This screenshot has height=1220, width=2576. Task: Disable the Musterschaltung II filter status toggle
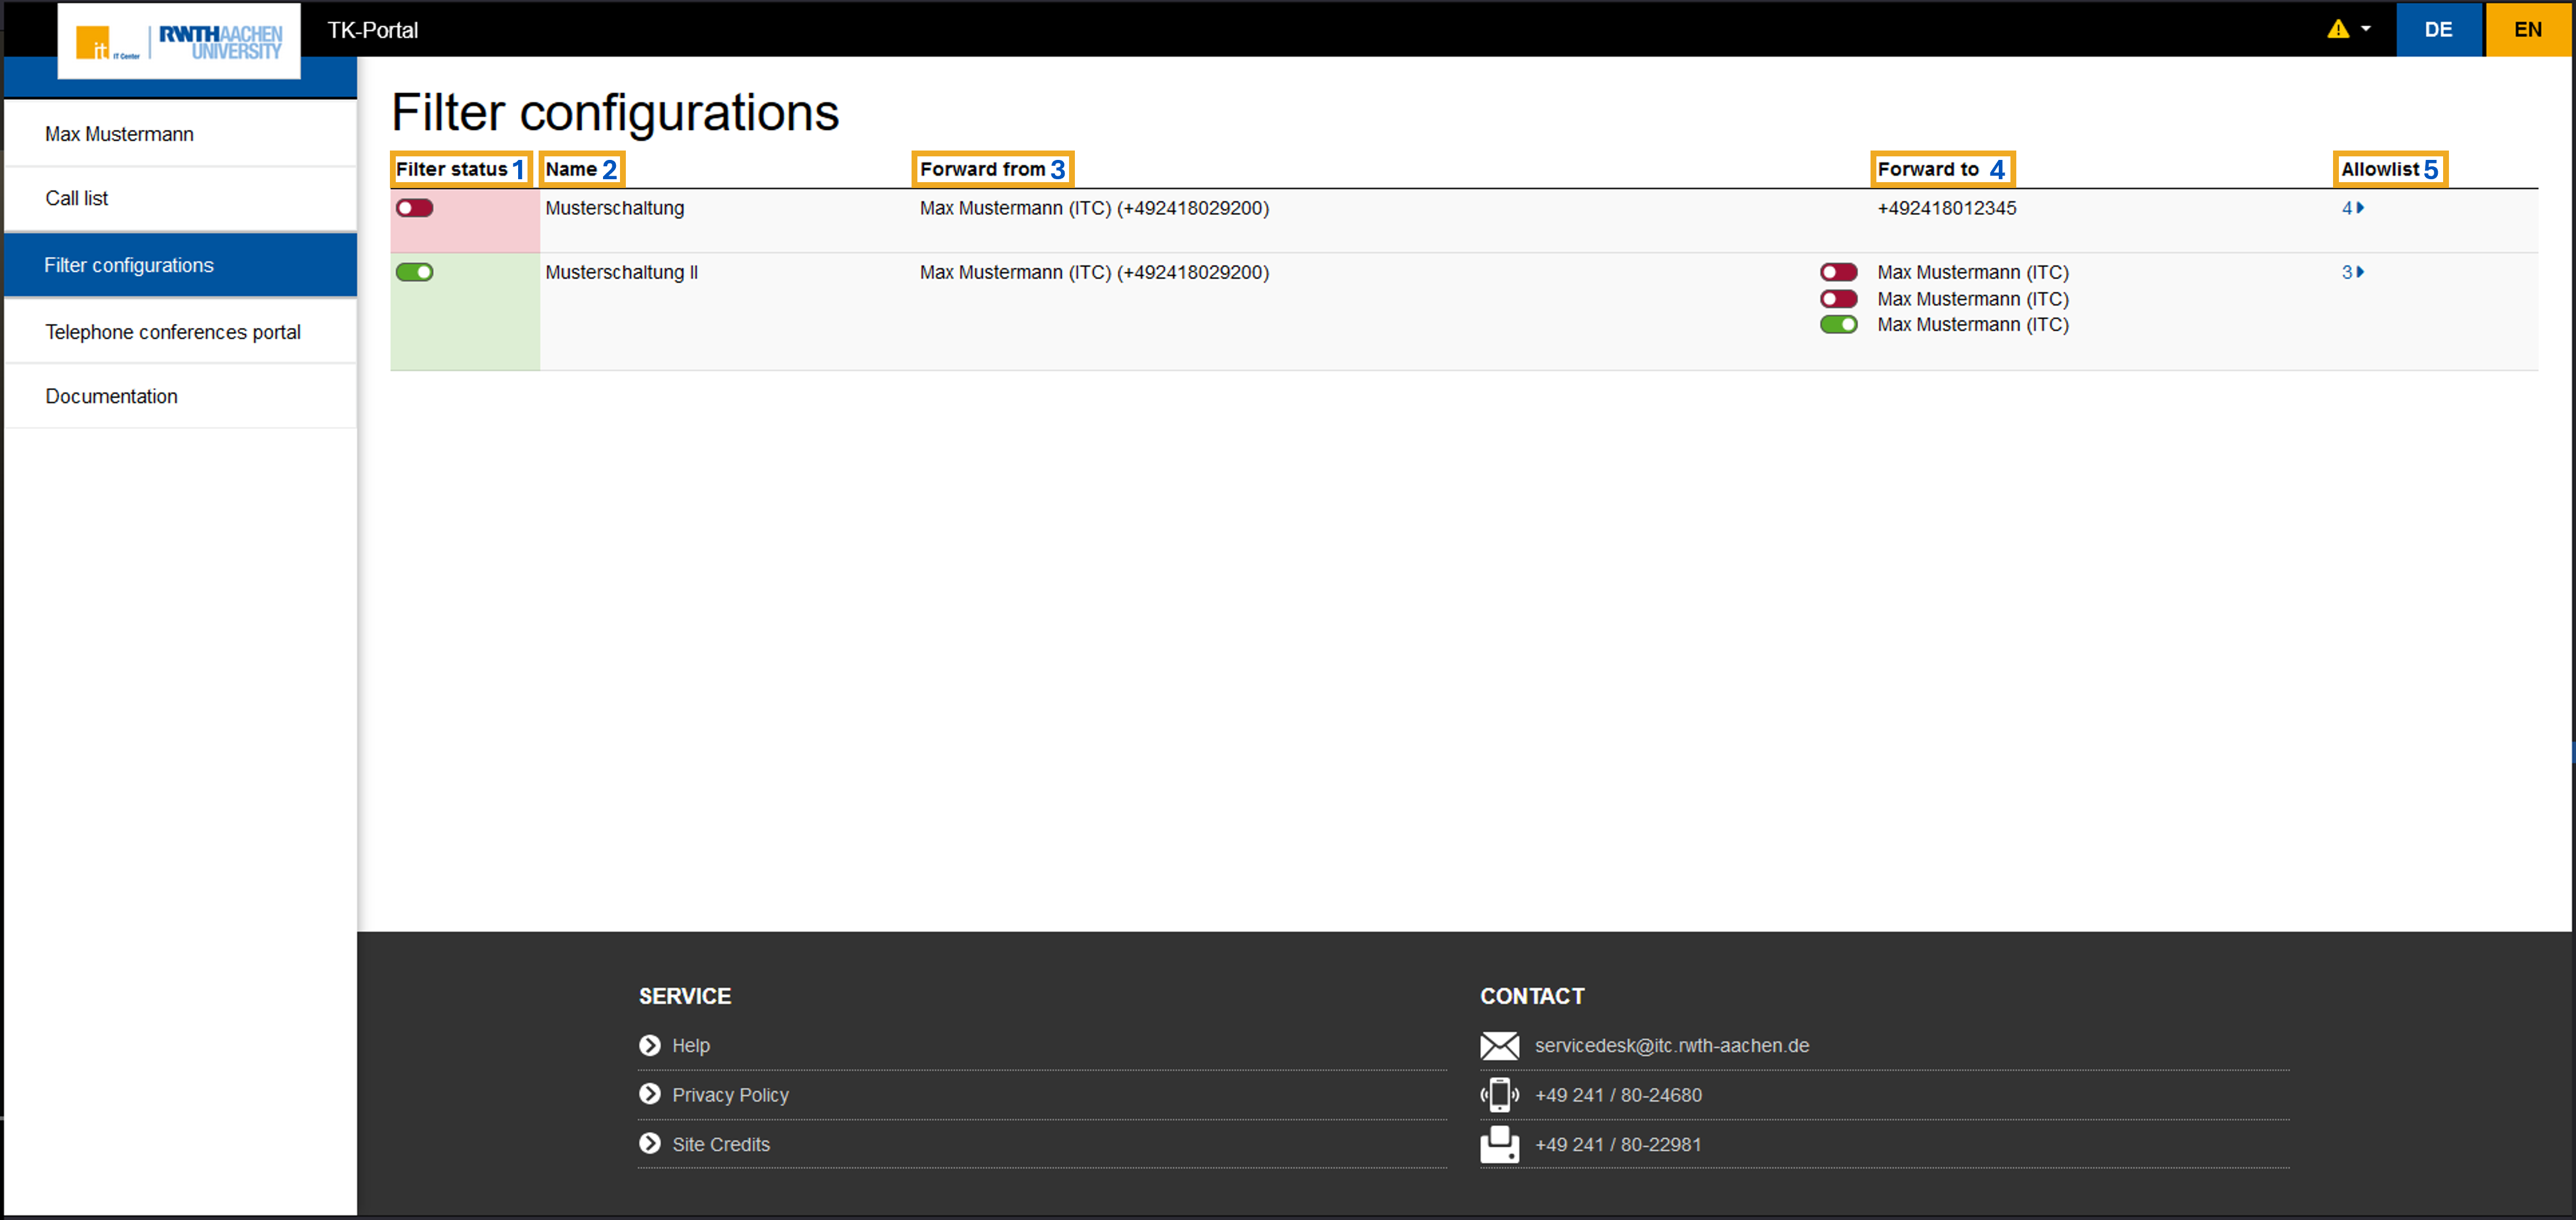coord(414,272)
